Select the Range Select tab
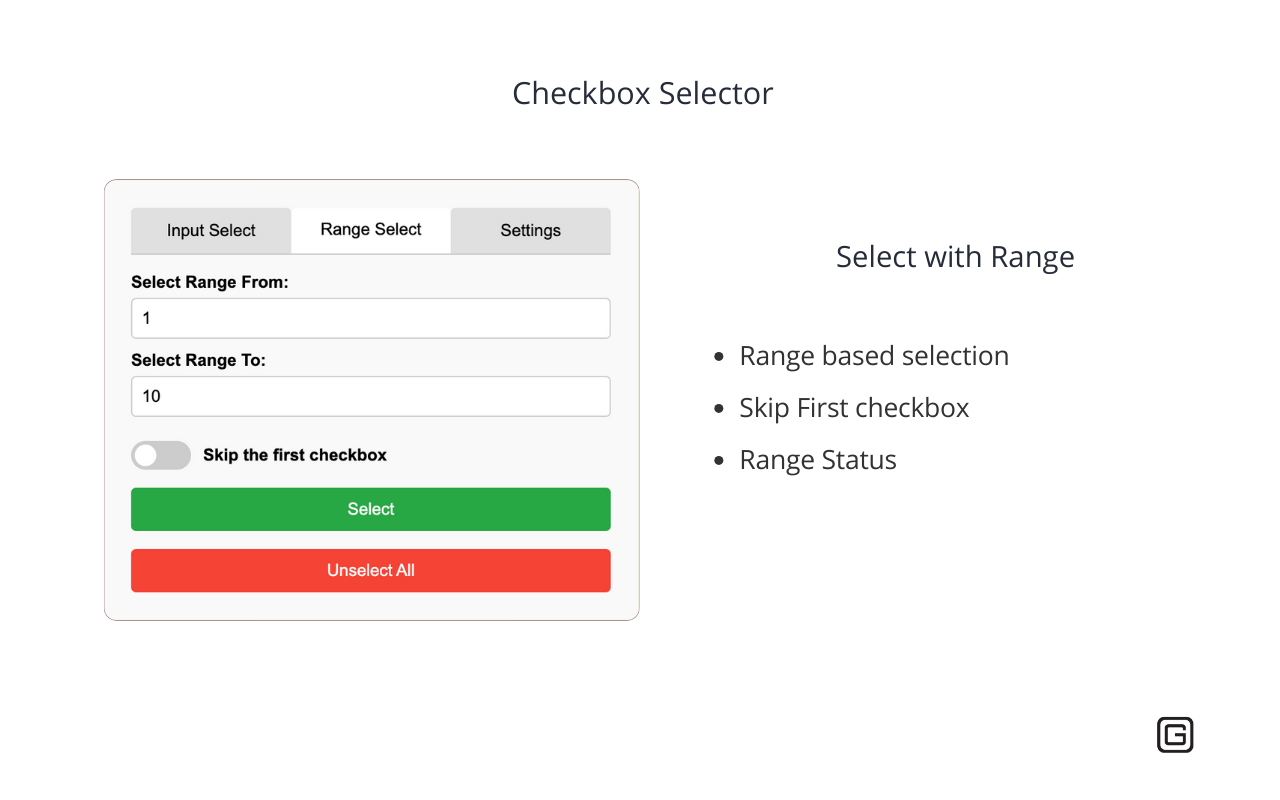 click(370, 230)
